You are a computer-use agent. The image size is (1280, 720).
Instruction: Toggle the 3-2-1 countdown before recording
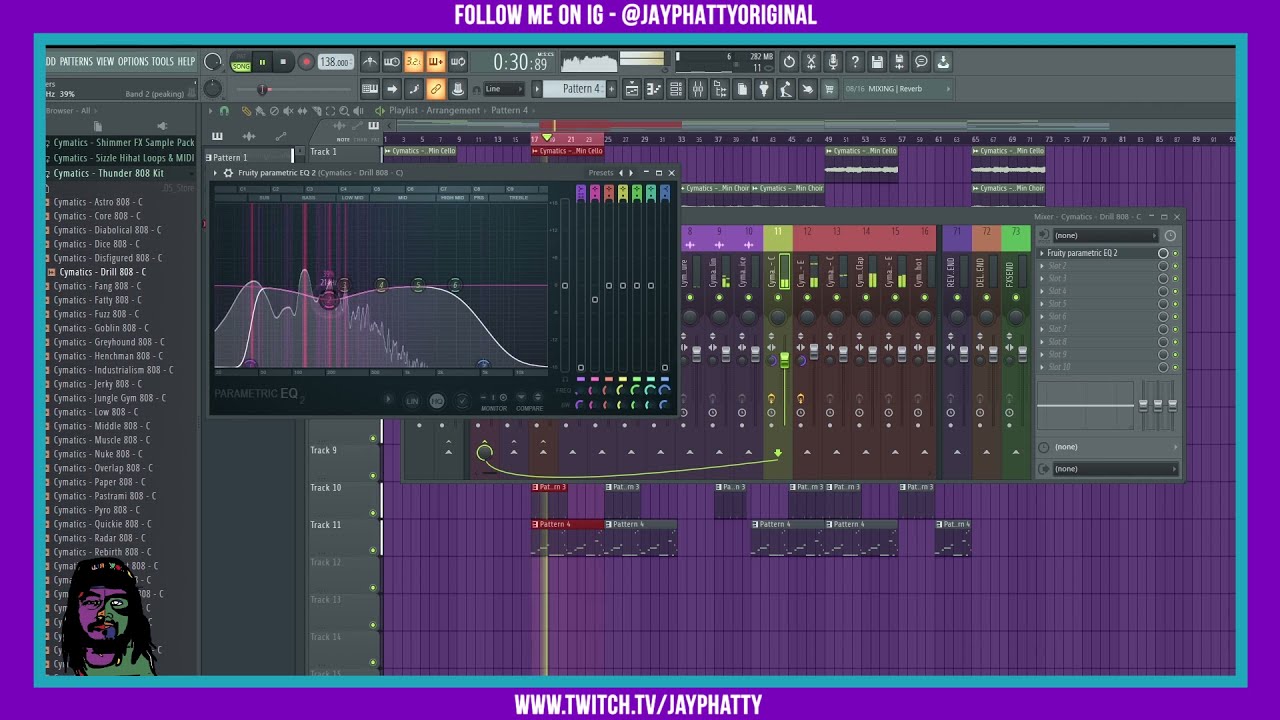pos(414,62)
